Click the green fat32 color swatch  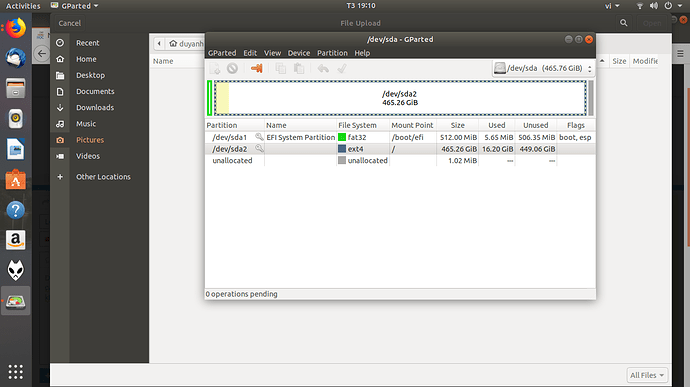[342, 137]
